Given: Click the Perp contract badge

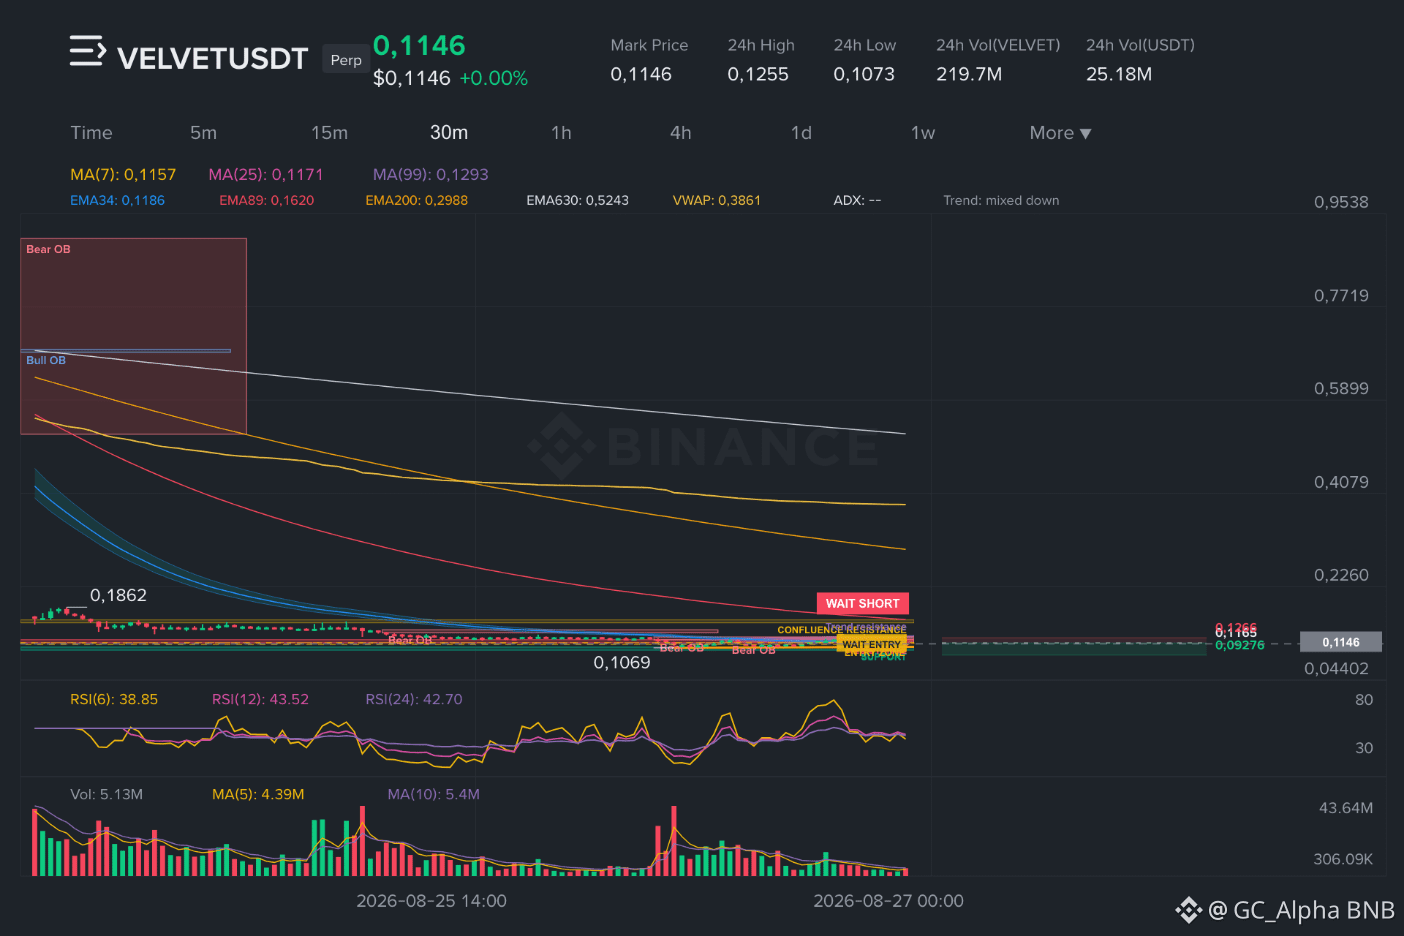Looking at the screenshot, I should (x=346, y=60).
